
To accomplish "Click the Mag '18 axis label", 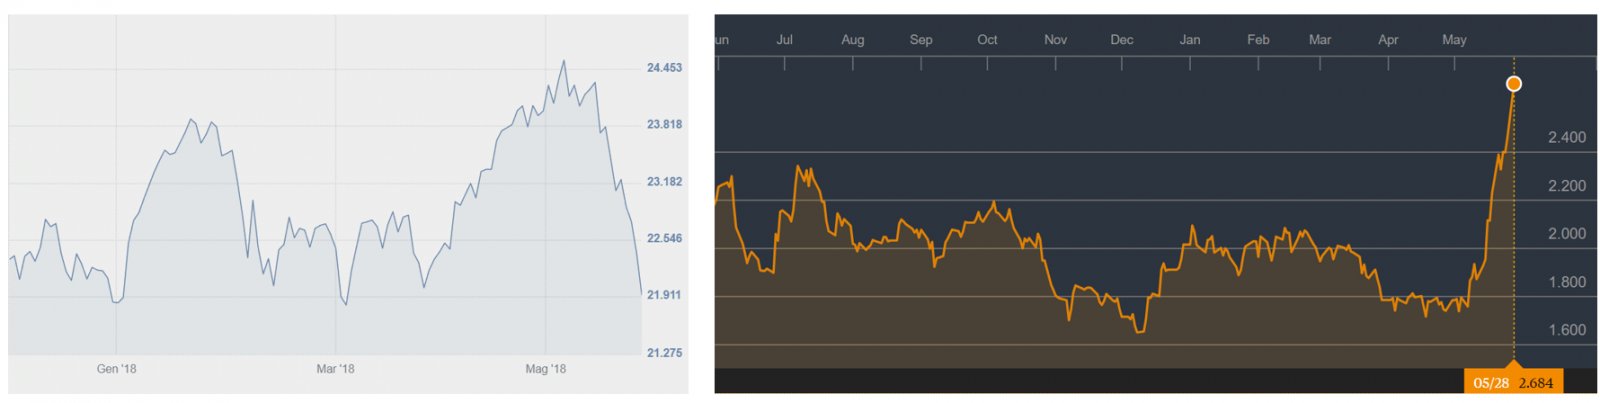I will [x=545, y=369].
